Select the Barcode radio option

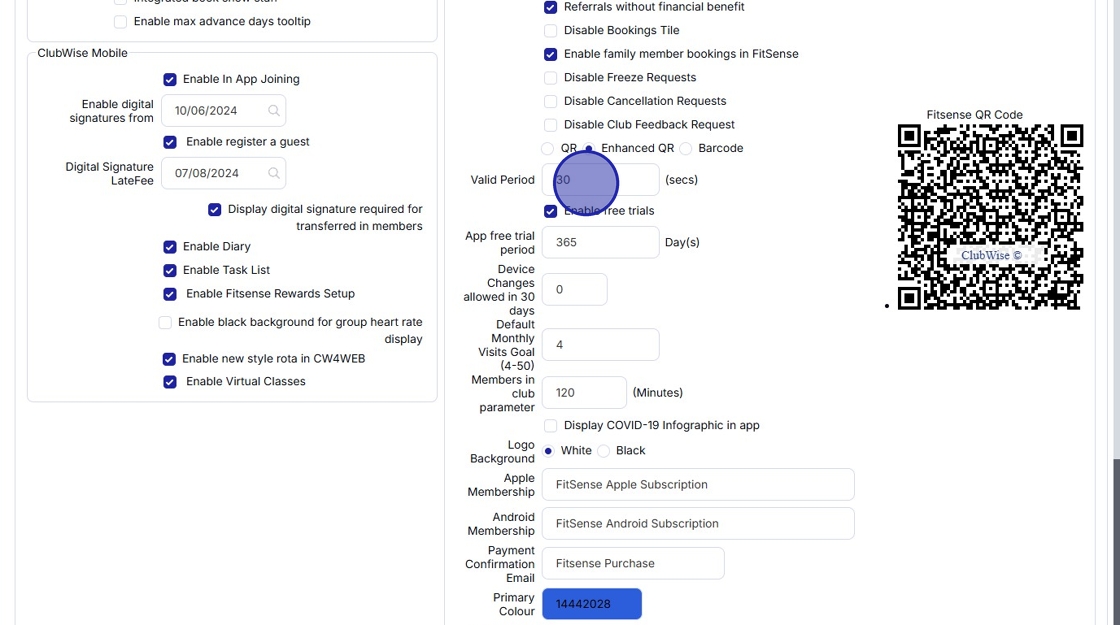pos(686,149)
